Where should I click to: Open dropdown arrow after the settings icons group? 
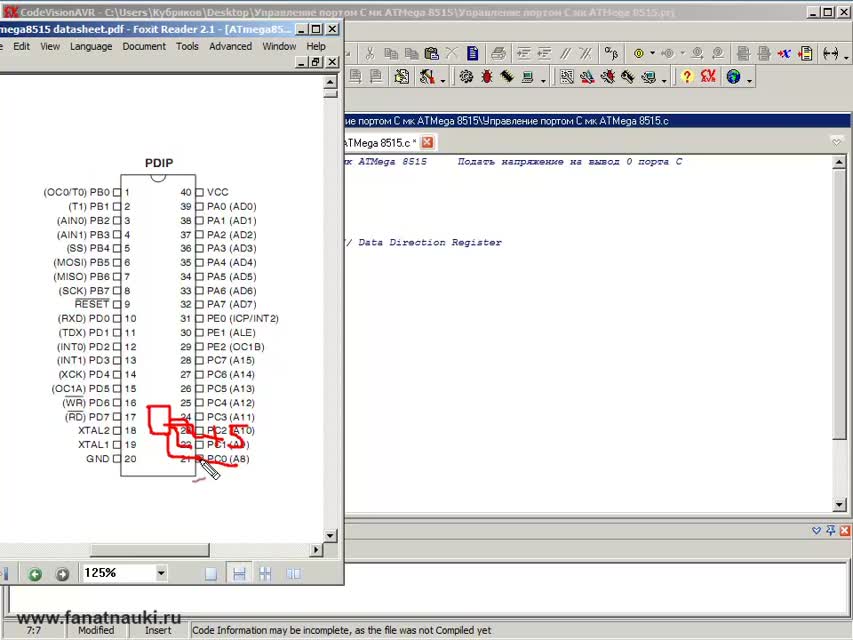(664, 81)
